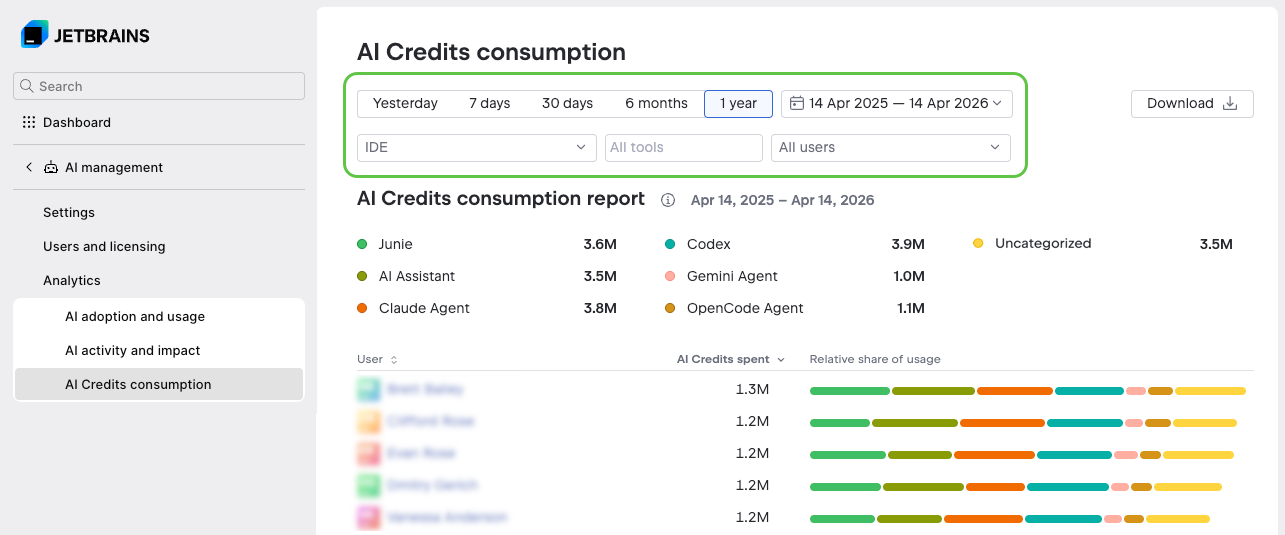Click the first user's avatar in the table
Viewport: 1285px width, 535px height.
pos(368,389)
